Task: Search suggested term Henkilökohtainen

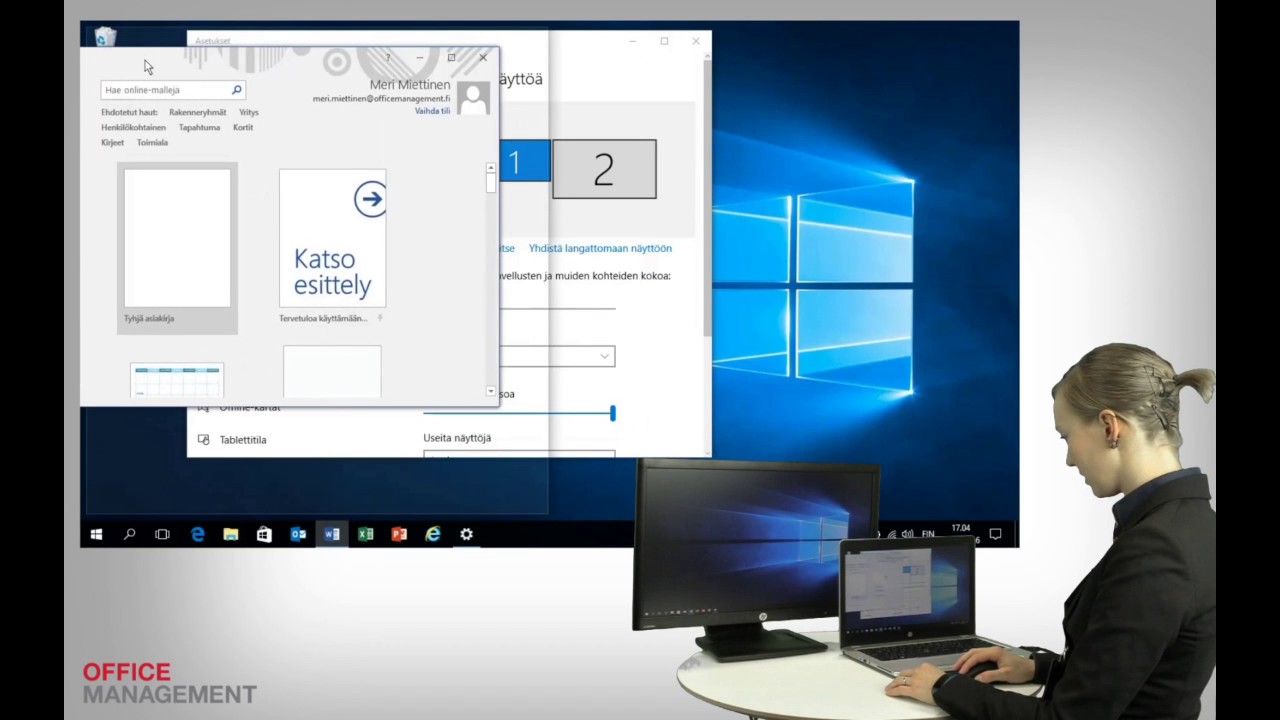Action: tap(133, 128)
